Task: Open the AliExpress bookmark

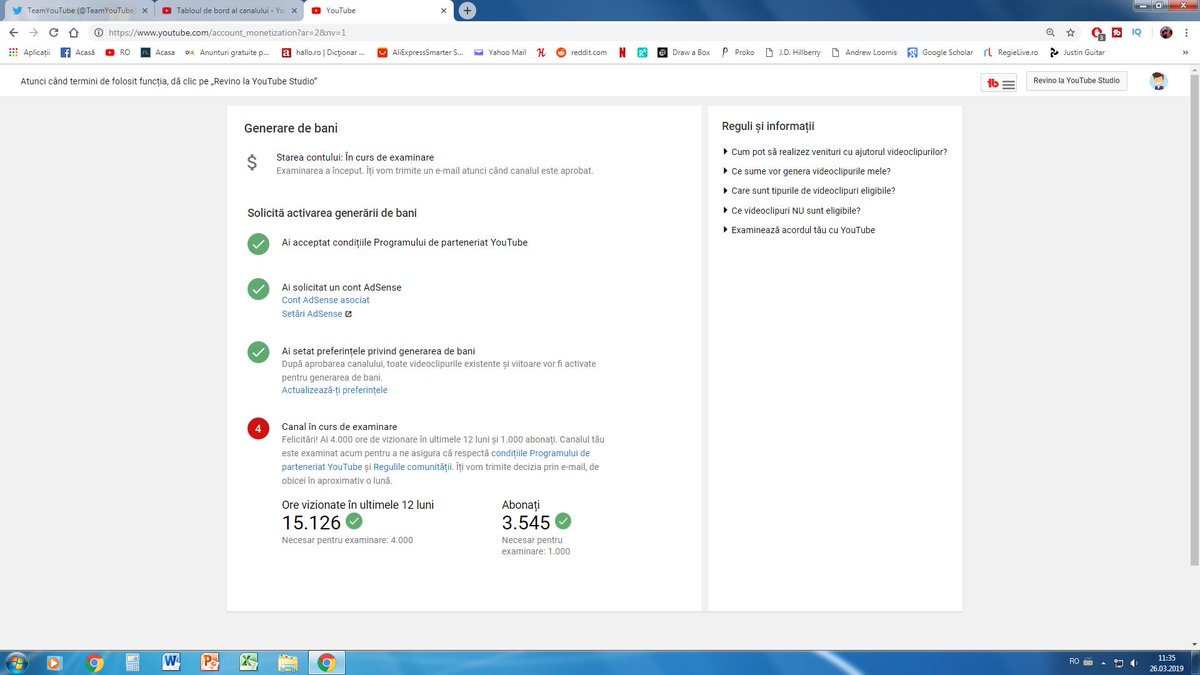Action: tap(420, 52)
